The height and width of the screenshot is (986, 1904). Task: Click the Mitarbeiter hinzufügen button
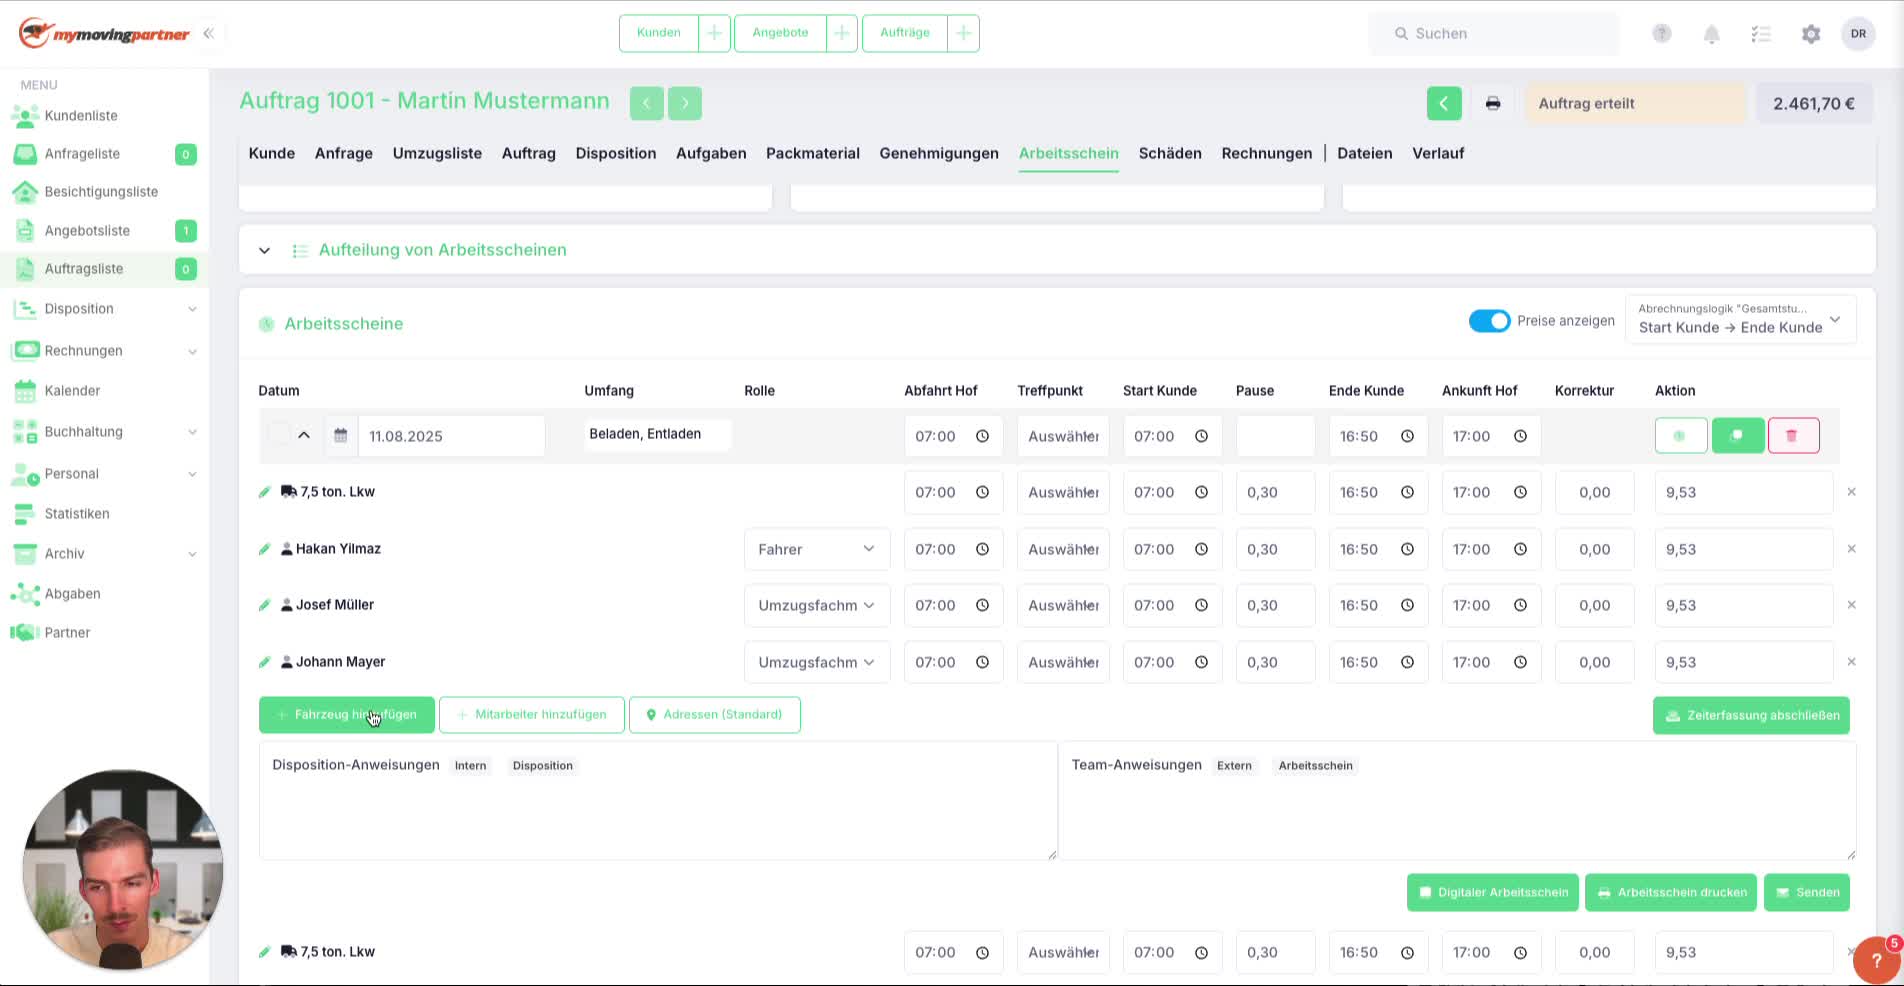pyautogui.click(x=532, y=715)
